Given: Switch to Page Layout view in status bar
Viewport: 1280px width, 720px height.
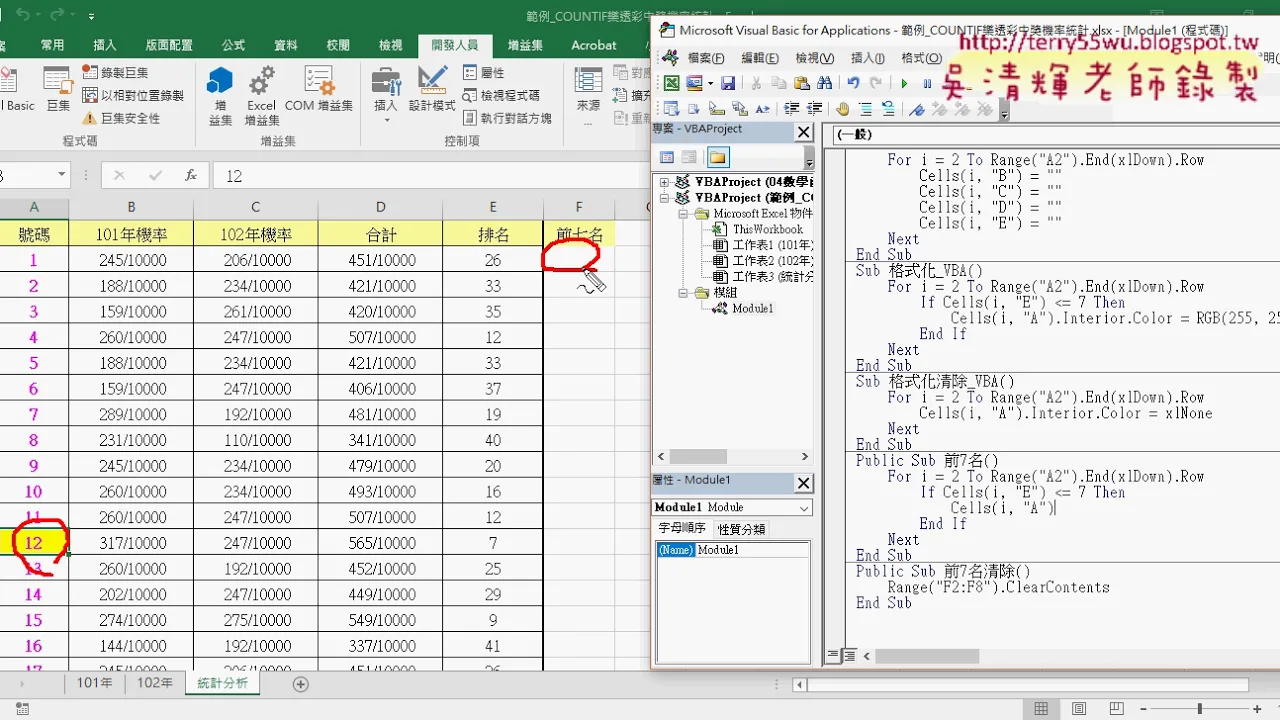Looking at the screenshot, I should pyautogui.click(x=1079, y=709).
